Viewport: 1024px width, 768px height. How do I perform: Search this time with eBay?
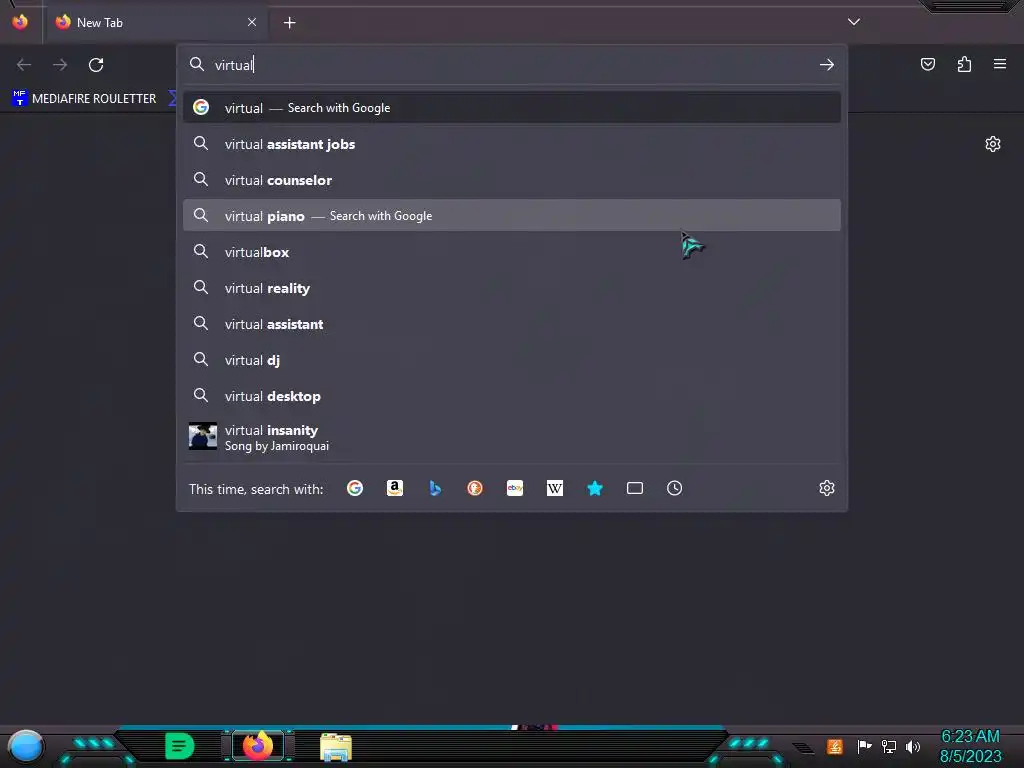point(515,488)
